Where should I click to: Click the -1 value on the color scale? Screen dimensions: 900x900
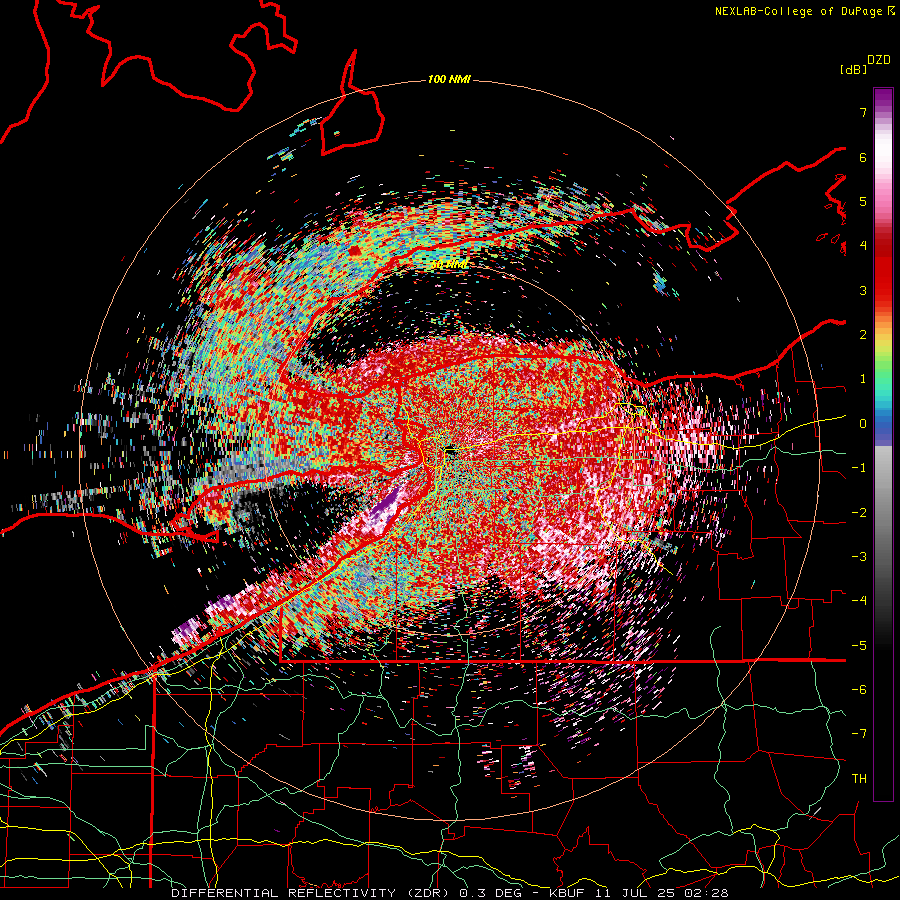click(x=859, y=468)
